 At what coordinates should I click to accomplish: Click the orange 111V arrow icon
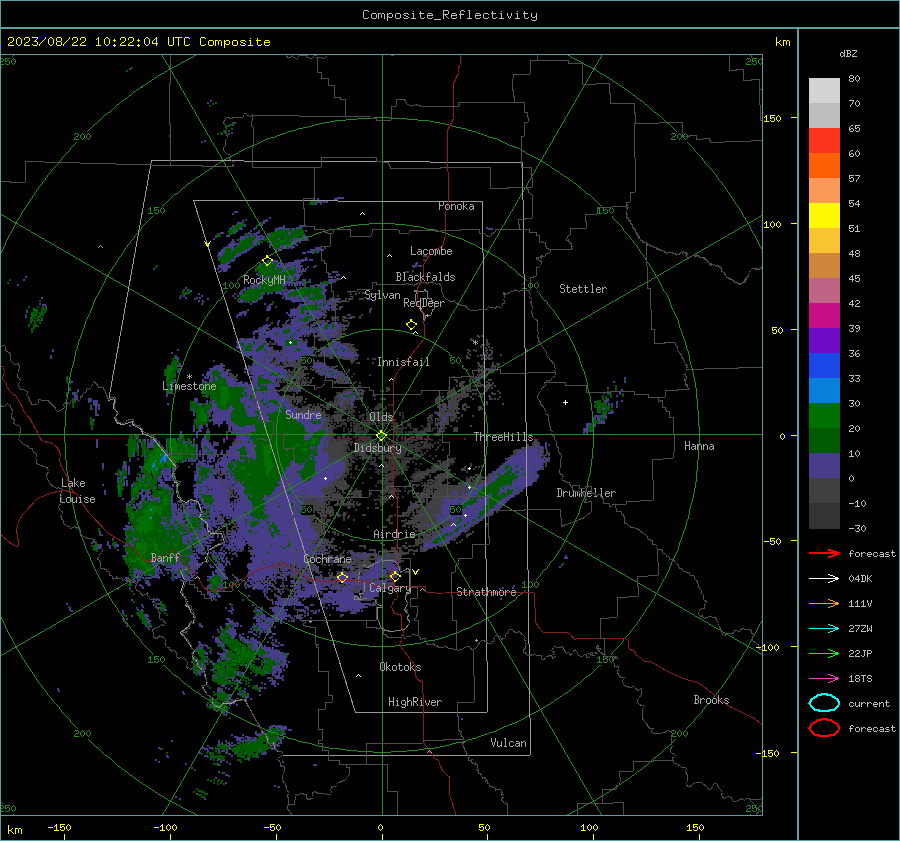[824, 603]
